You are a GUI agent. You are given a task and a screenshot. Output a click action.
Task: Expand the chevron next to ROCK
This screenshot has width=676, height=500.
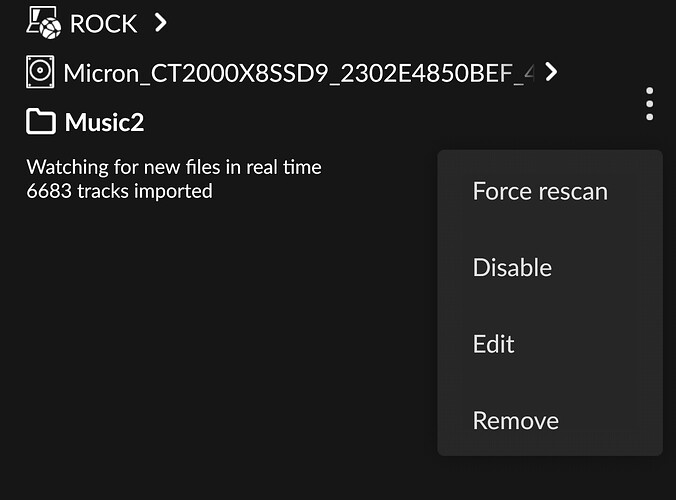pyautogui.click(x=160, y=22)
